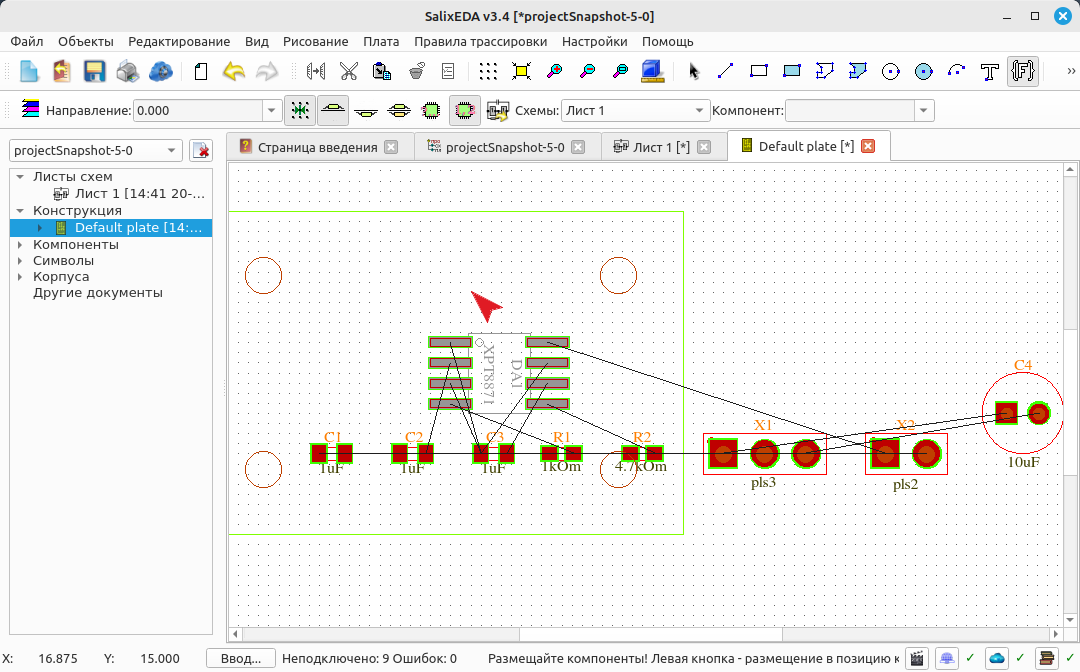Click the dotted grid settings icon

[x=488, y=71]
